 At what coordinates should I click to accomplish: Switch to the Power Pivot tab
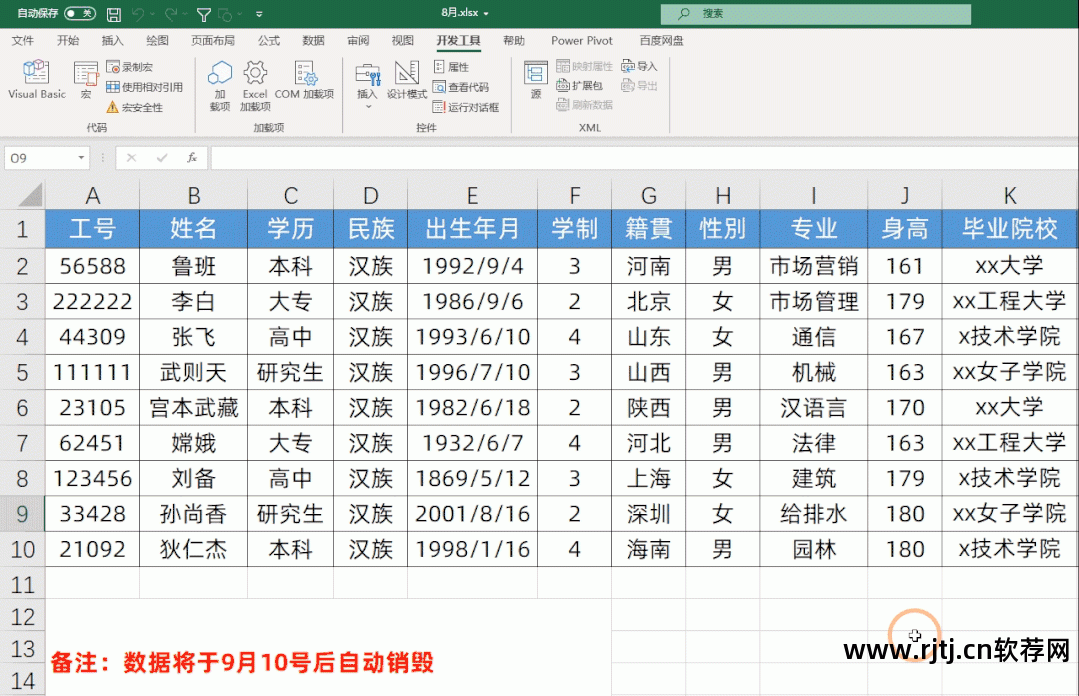581,40
